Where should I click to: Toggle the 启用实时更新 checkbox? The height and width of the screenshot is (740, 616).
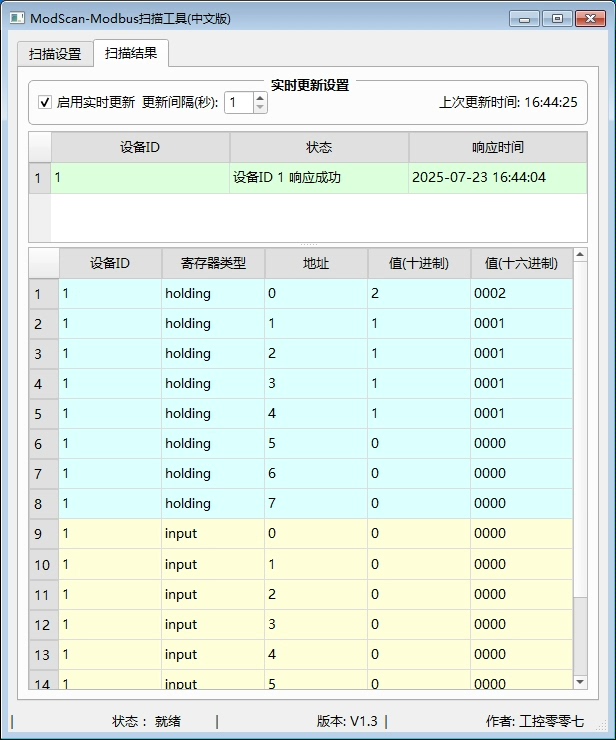[45, 102]
